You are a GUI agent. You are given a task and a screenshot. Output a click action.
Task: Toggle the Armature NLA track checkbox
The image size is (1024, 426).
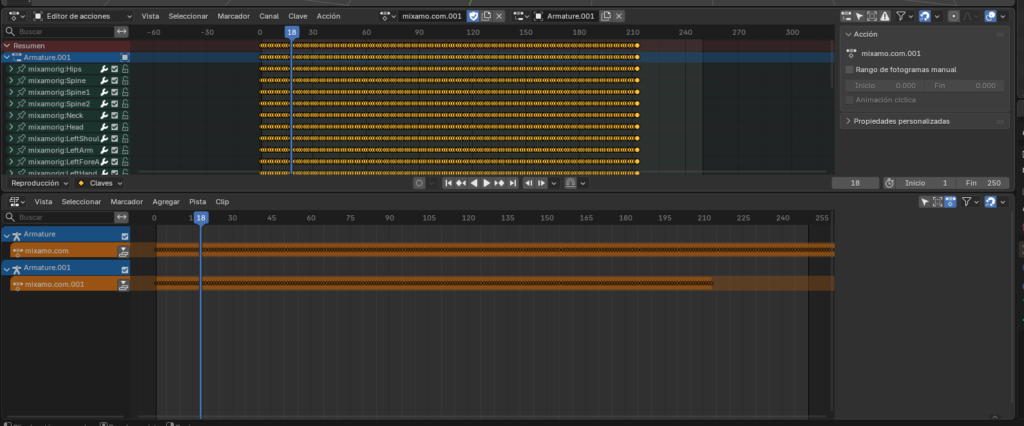tap(125, 235)
